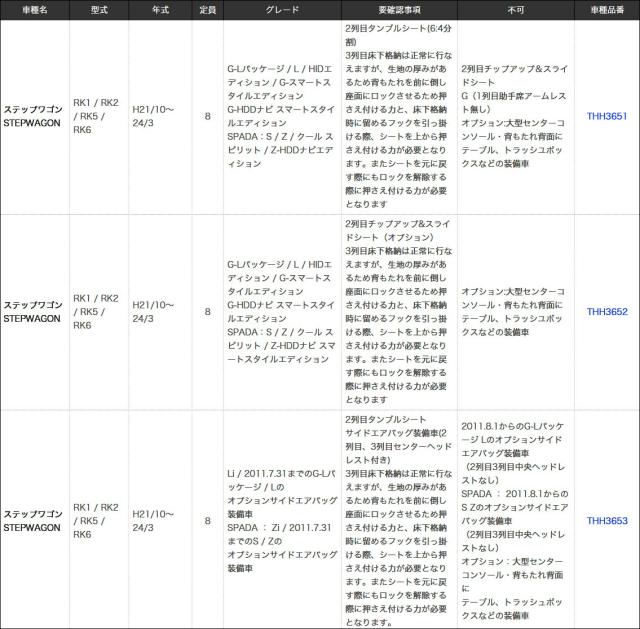640x629 pixels.
Task: Select grade cell ending スマートスタイルエディション in THH3652 row
Action: (281, 312)
